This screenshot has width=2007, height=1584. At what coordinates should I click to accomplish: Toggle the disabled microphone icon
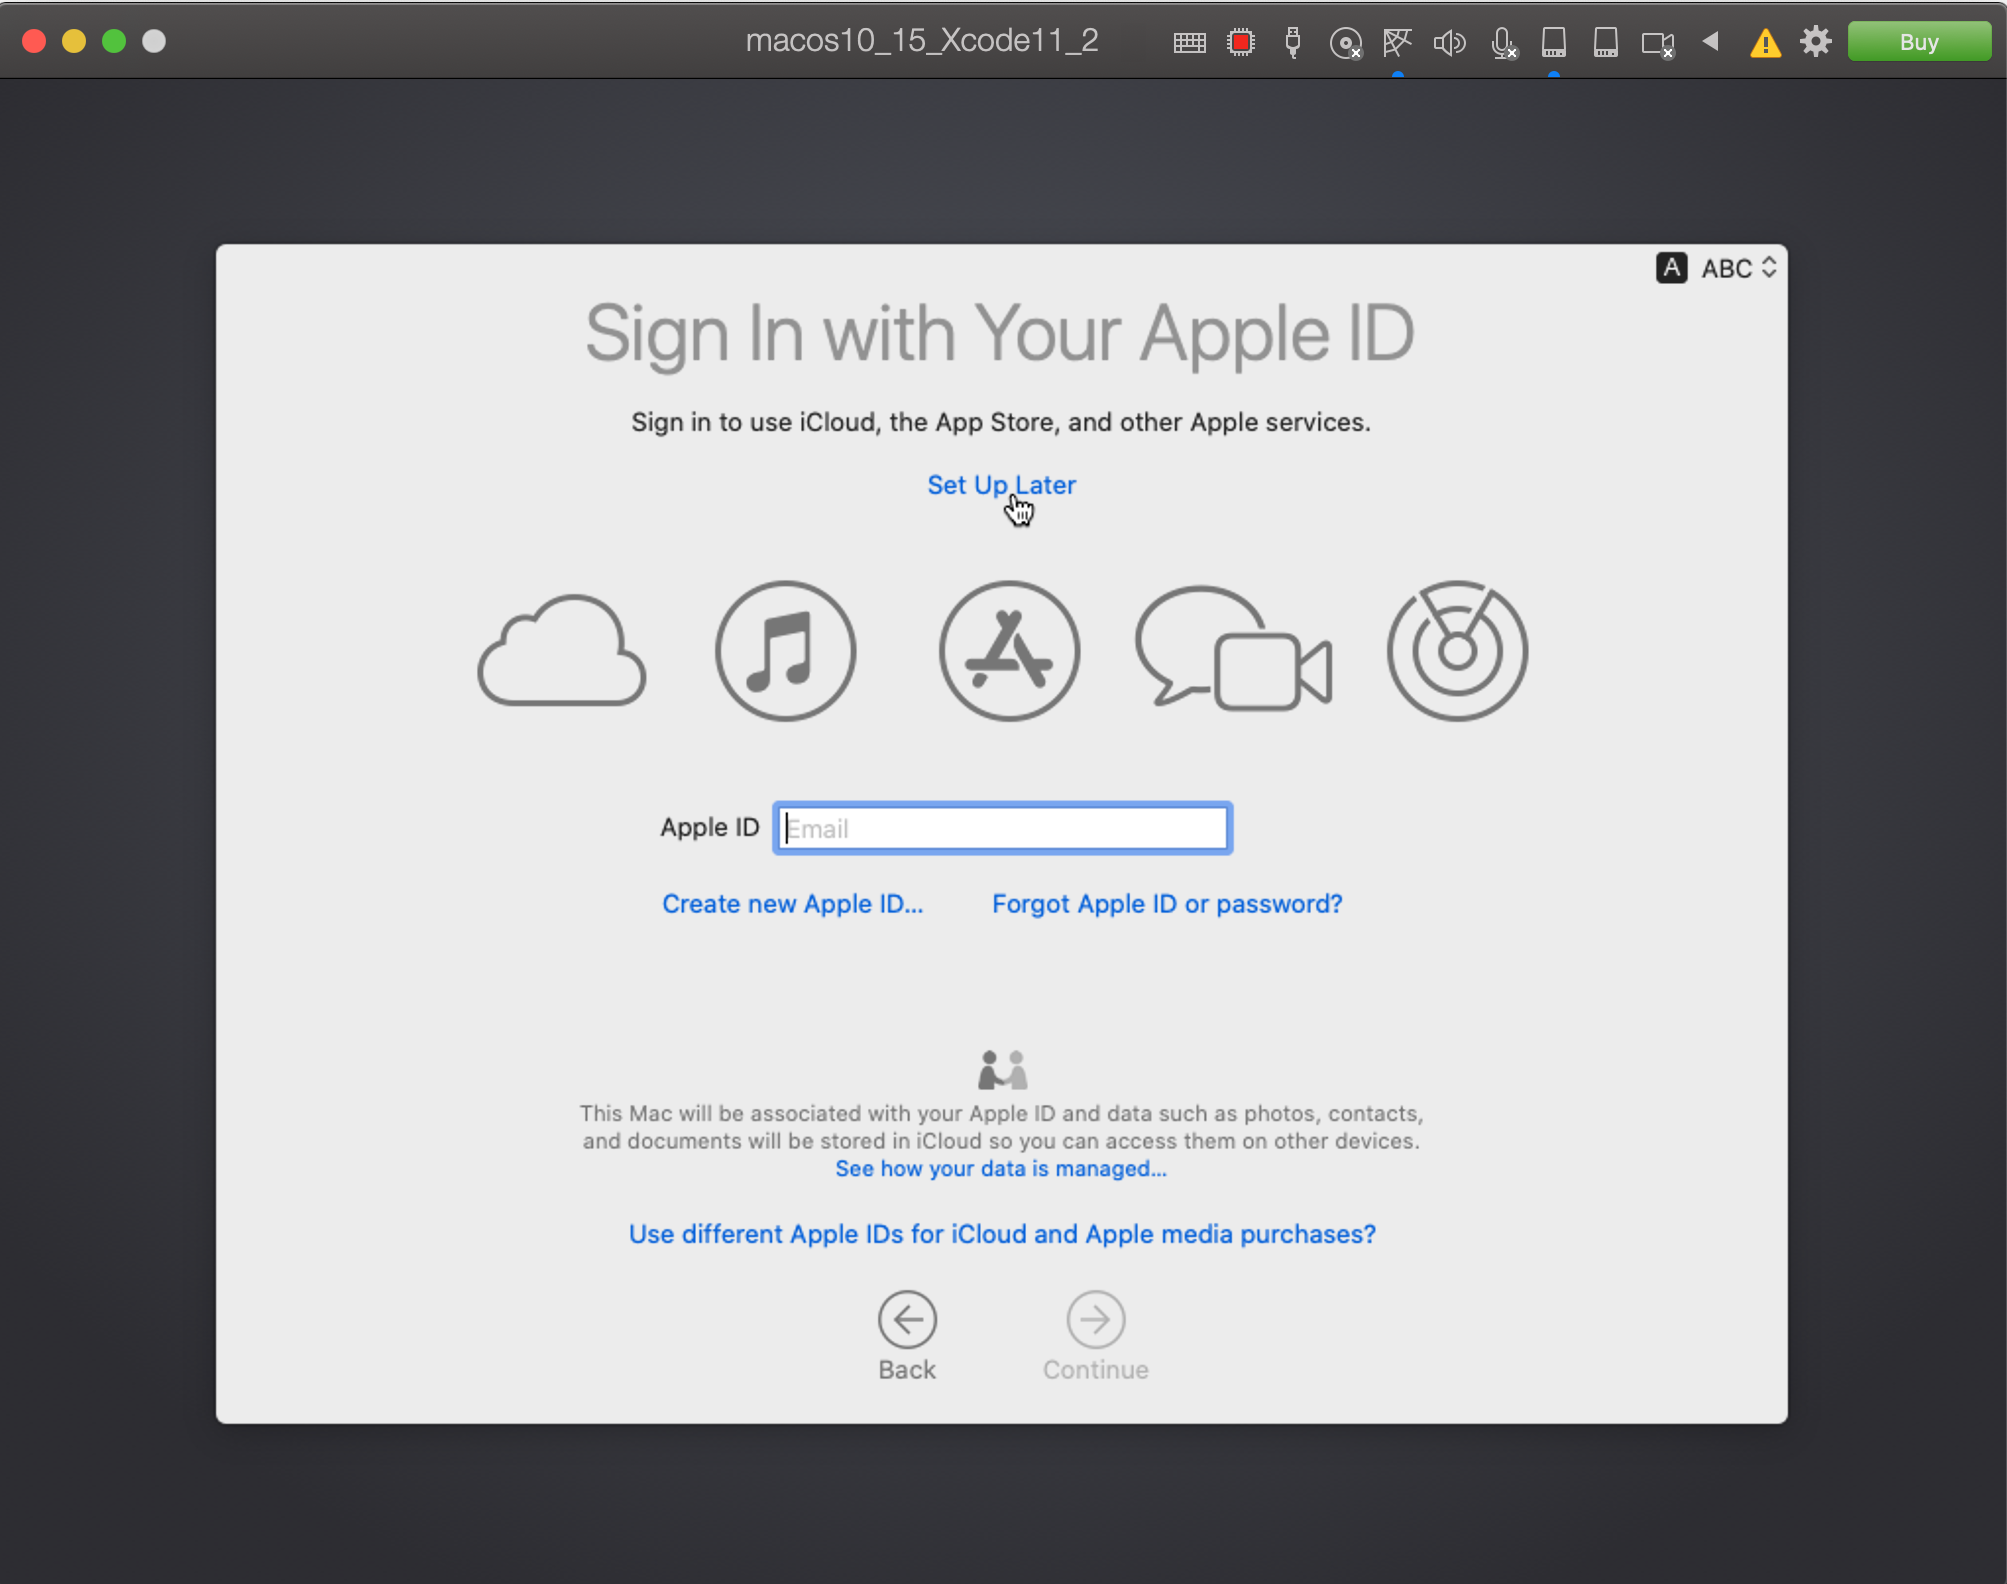click(x=1502, y=42)
